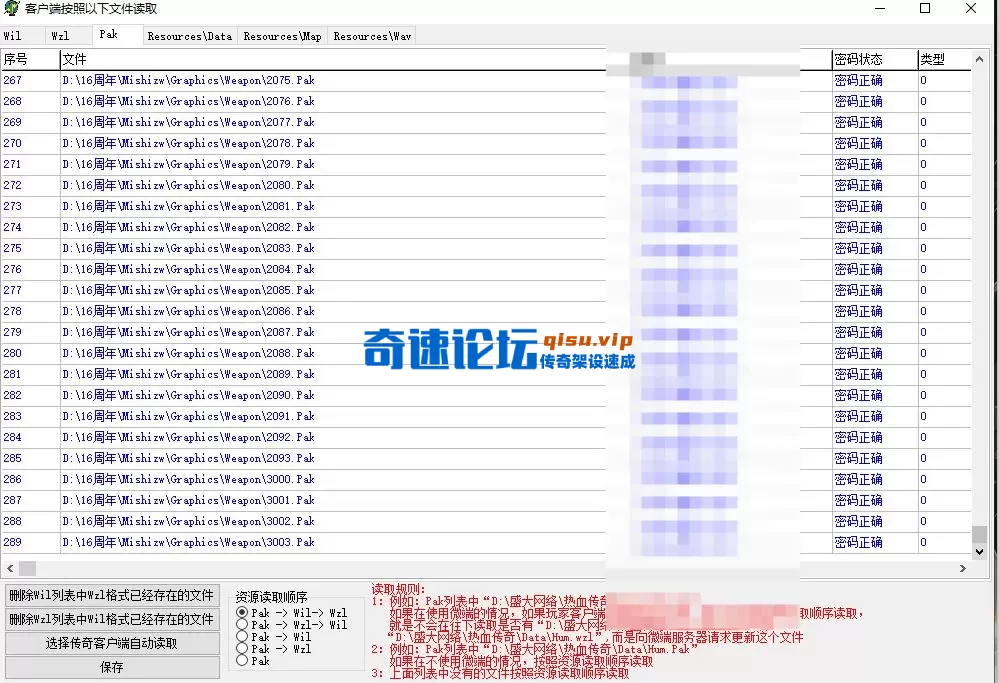Click the delete Wil-format-from-Wzl-list button

tap(113, 618)
